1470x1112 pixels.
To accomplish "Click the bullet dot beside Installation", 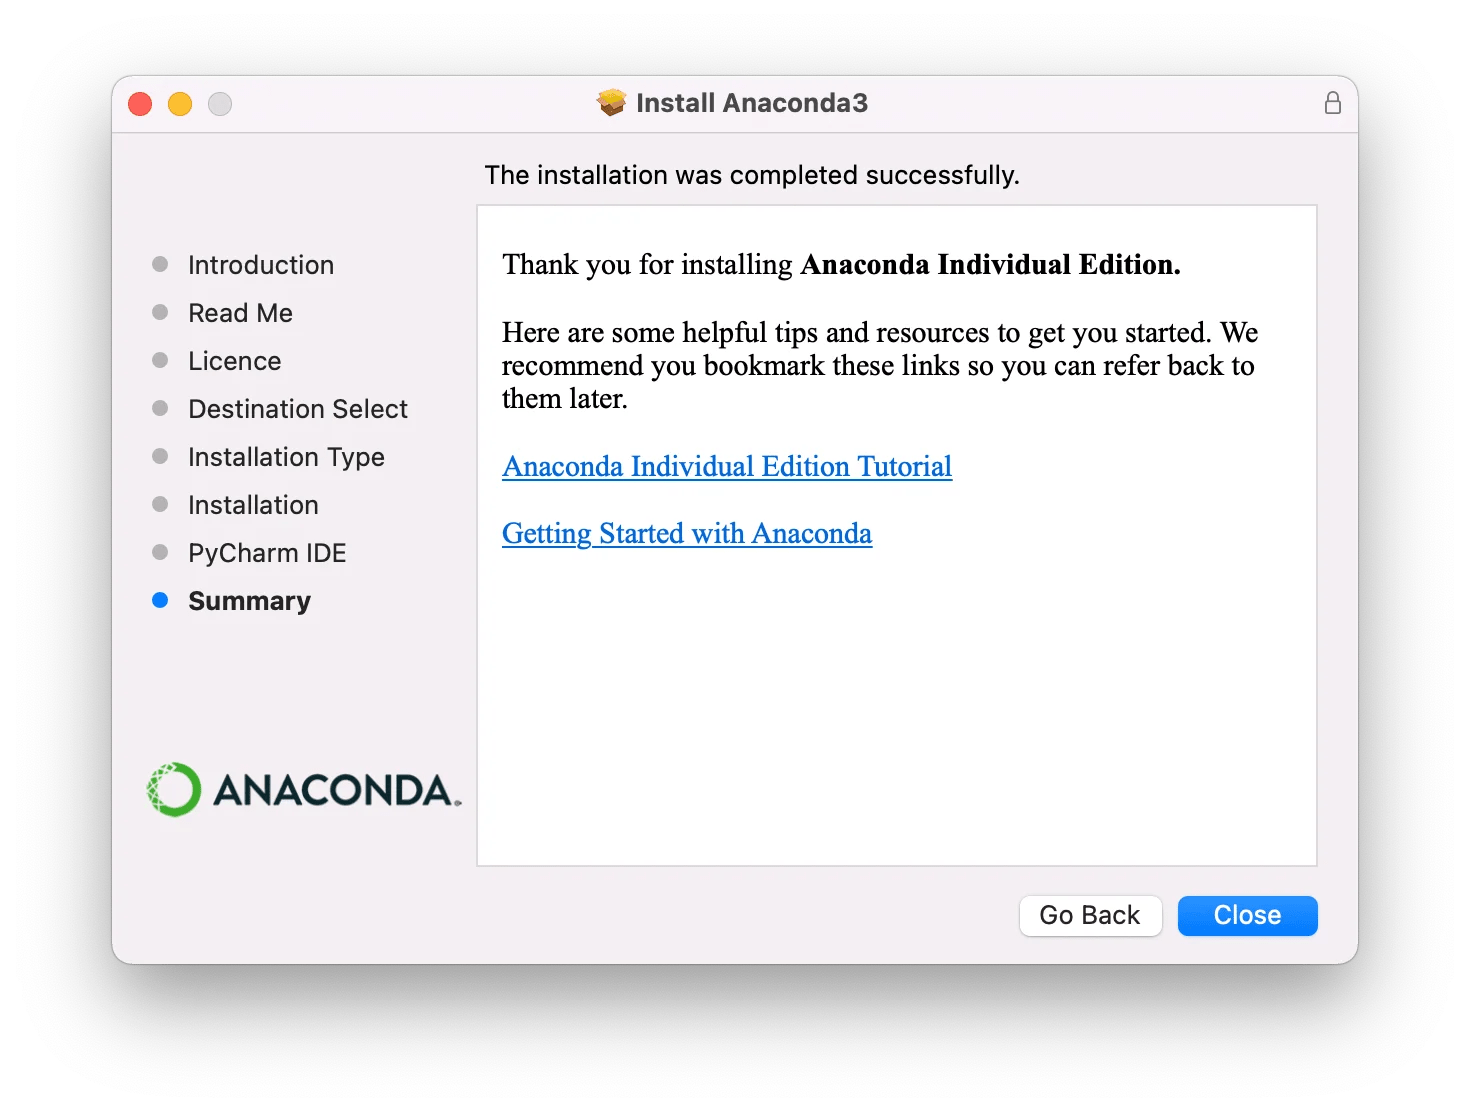I will click(161, 504).
